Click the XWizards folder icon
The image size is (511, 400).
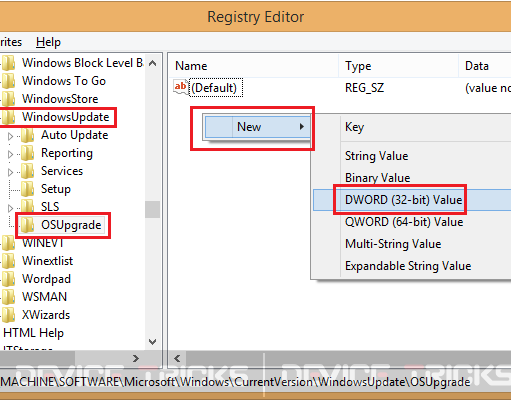tap(8, 315)
